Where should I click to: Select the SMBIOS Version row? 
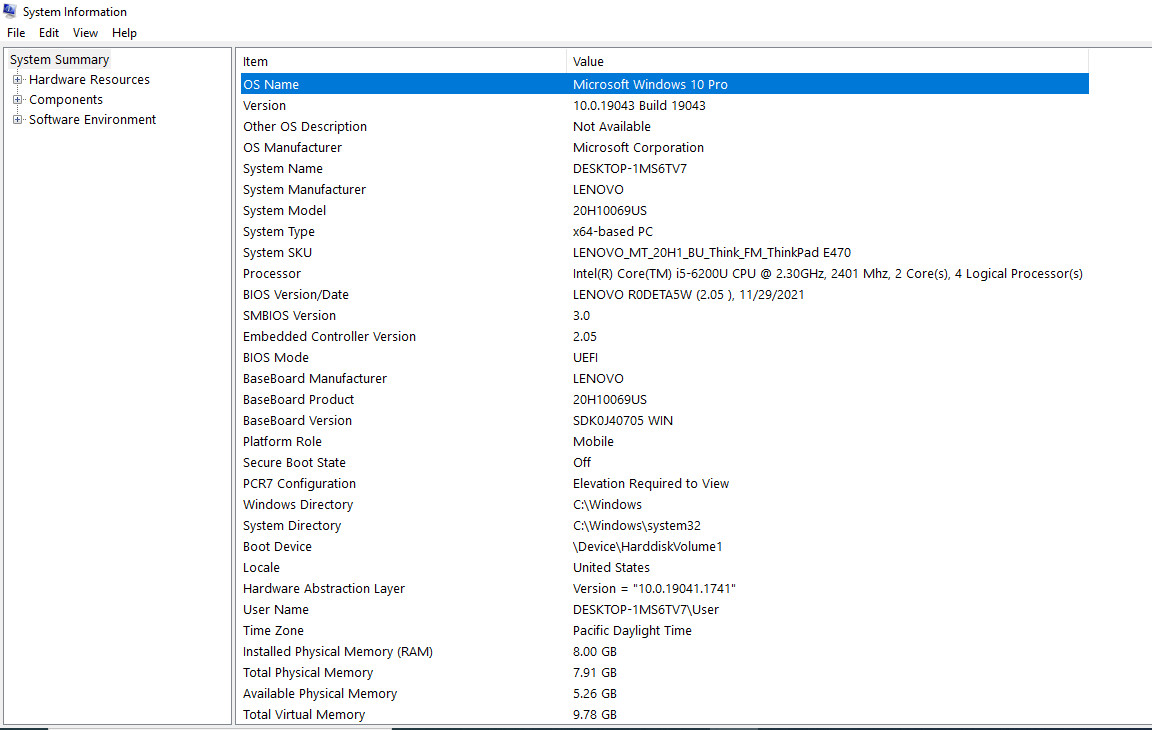[664, 316]
